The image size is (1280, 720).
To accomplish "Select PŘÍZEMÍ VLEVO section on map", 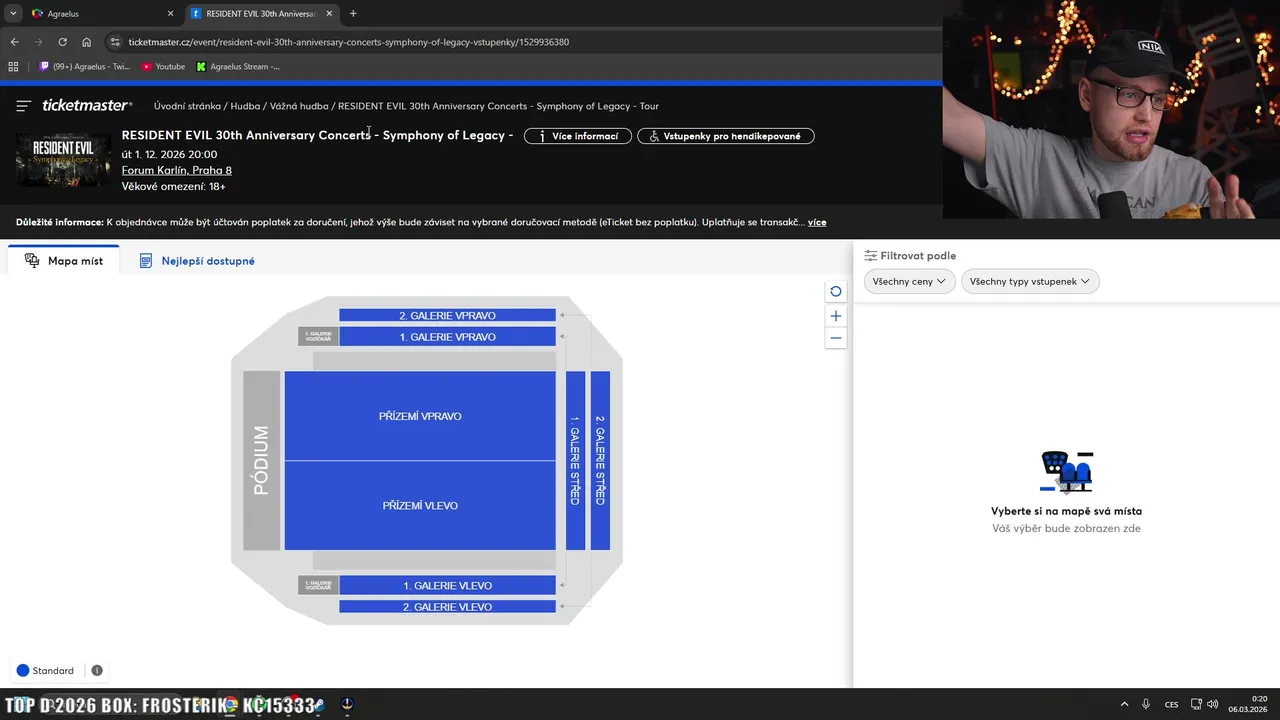I will [x=420, y=506].
